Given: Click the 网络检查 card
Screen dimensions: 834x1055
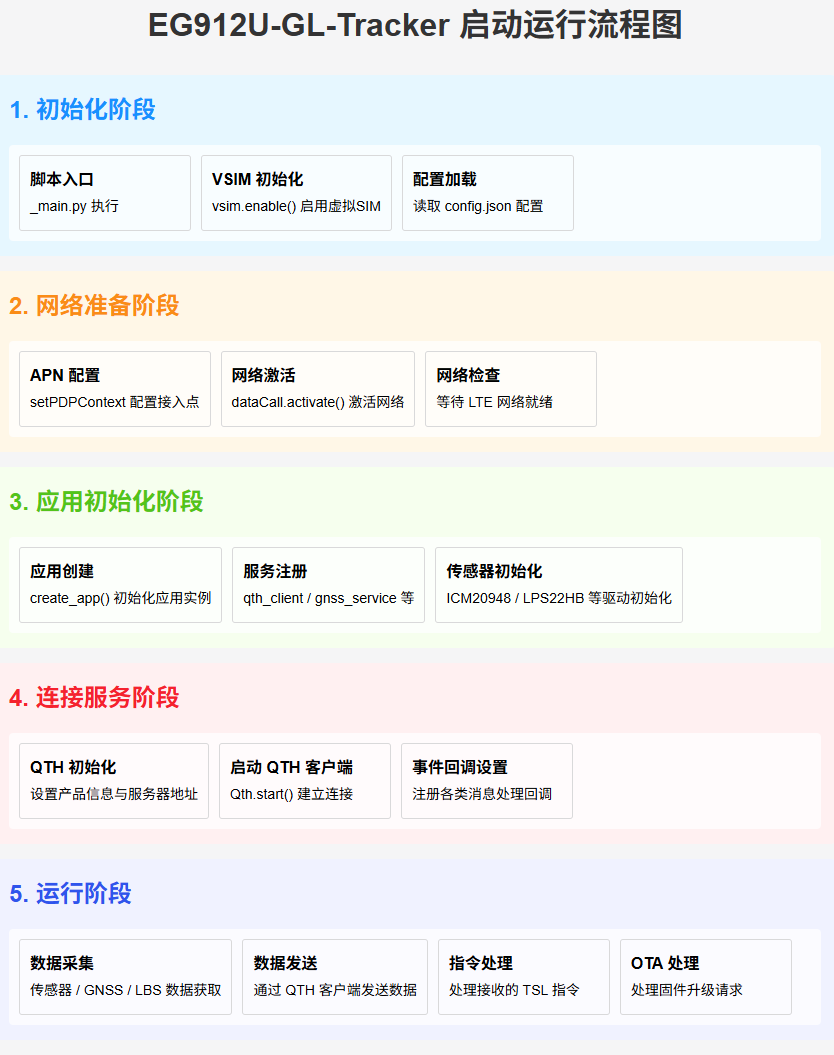Looking at the screenshot, I should tap(510, 389).
